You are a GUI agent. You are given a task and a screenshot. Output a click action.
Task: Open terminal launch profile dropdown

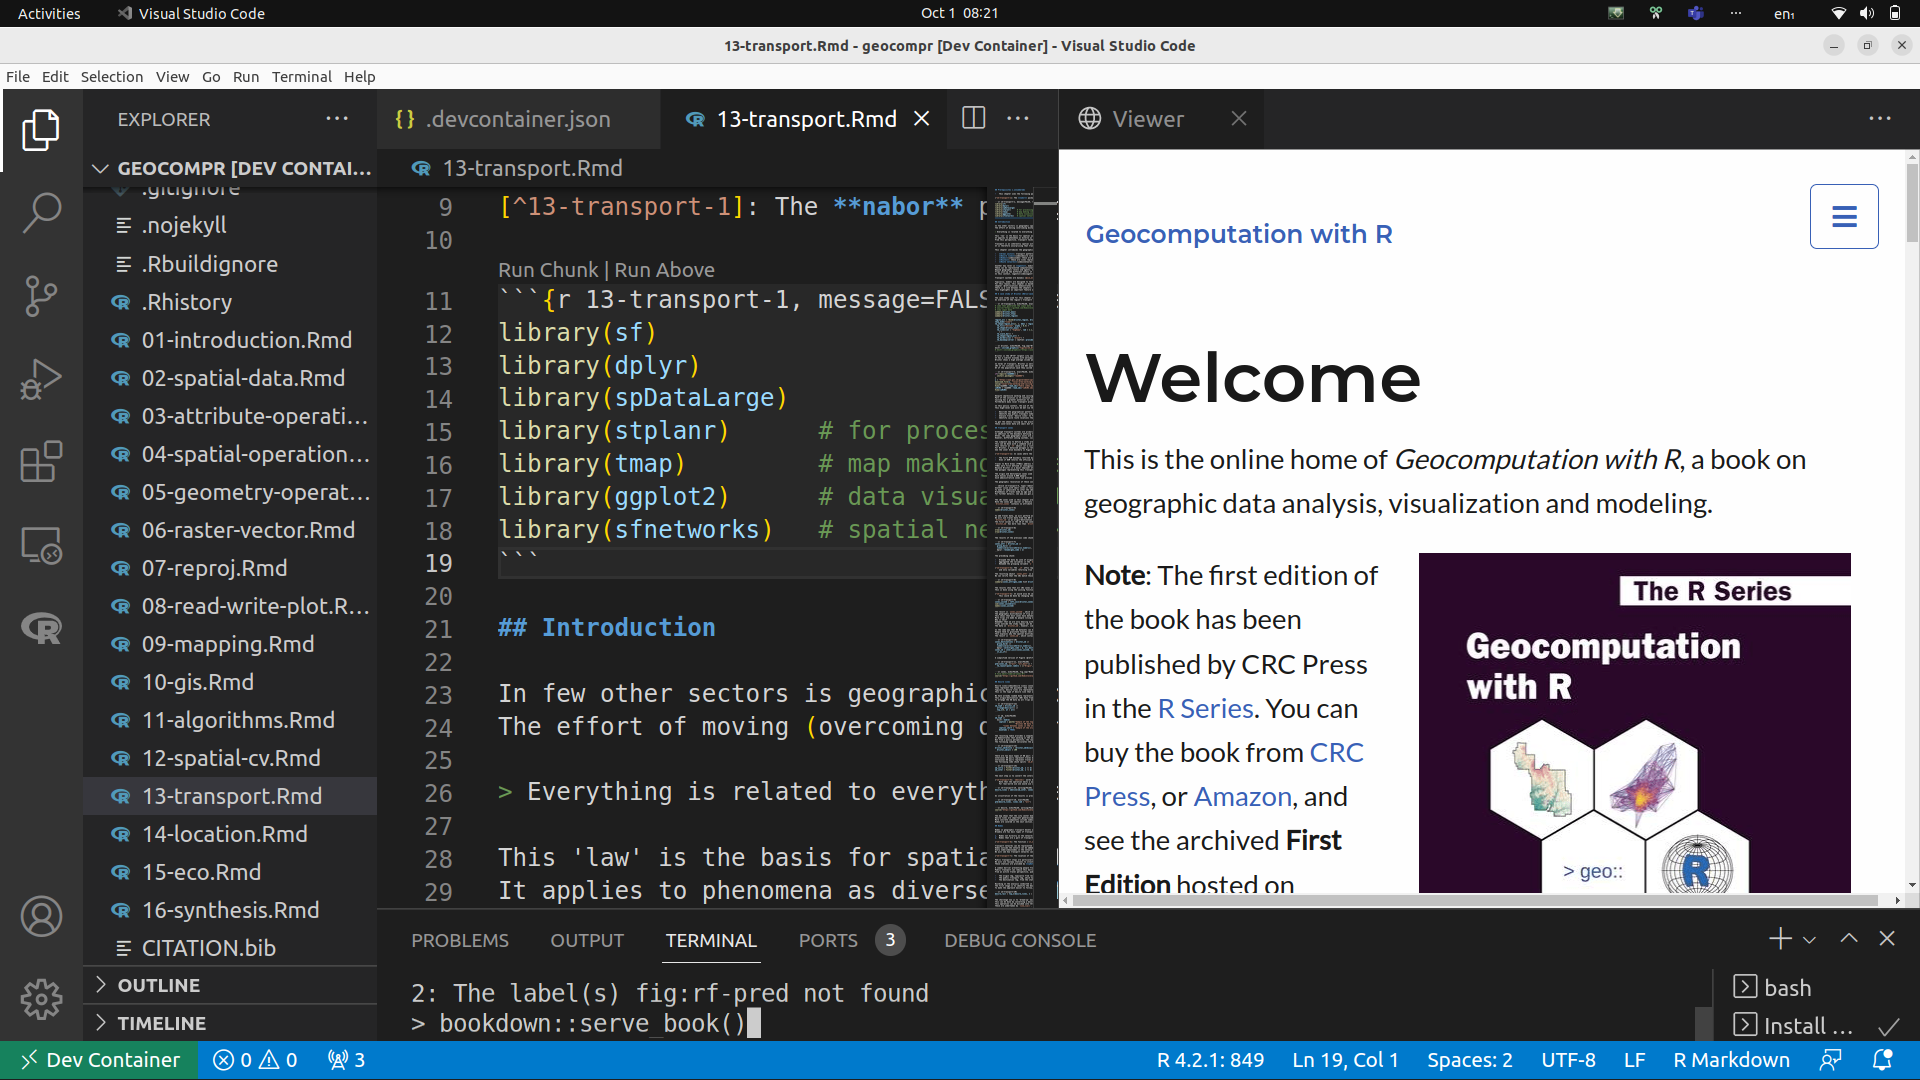pos(1809,940)
